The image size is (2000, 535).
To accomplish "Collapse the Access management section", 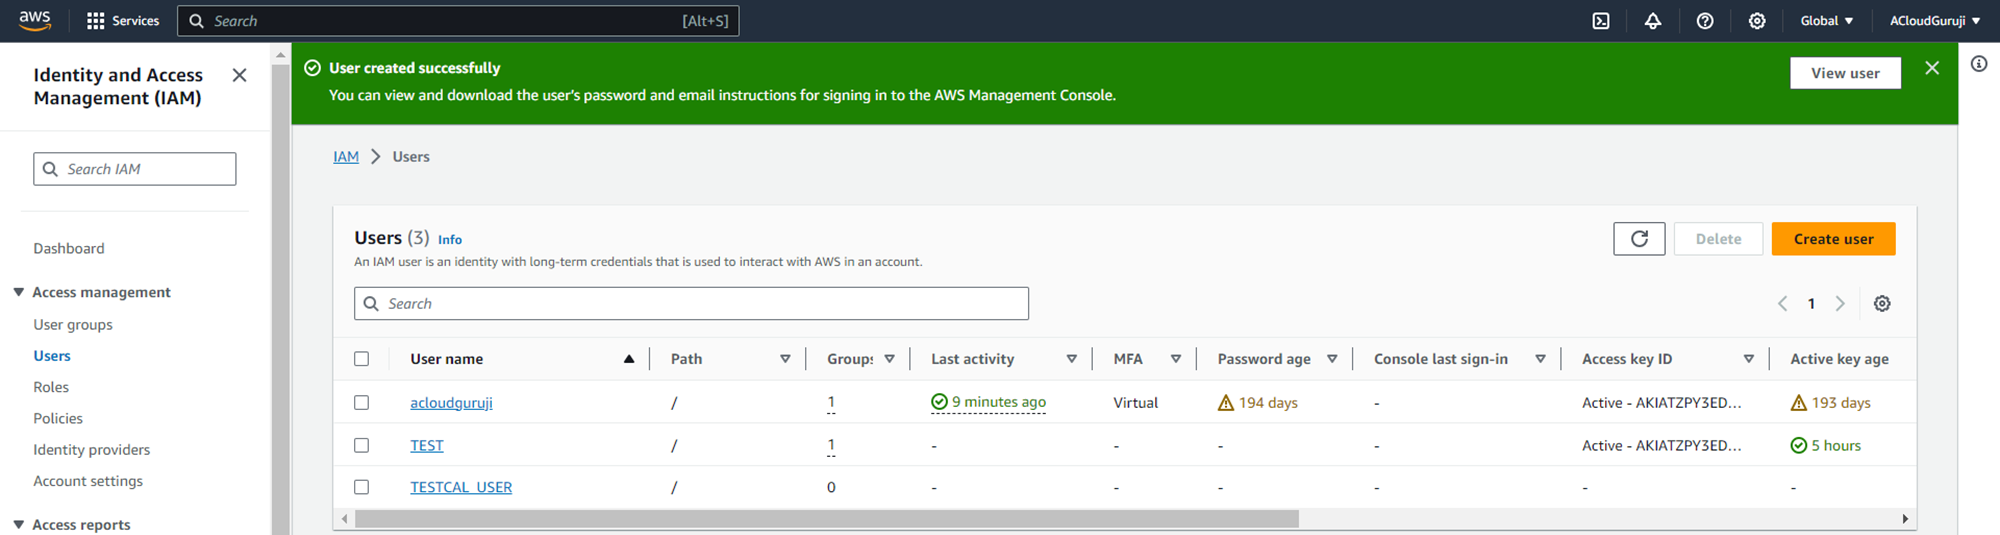I will [19, 292].
